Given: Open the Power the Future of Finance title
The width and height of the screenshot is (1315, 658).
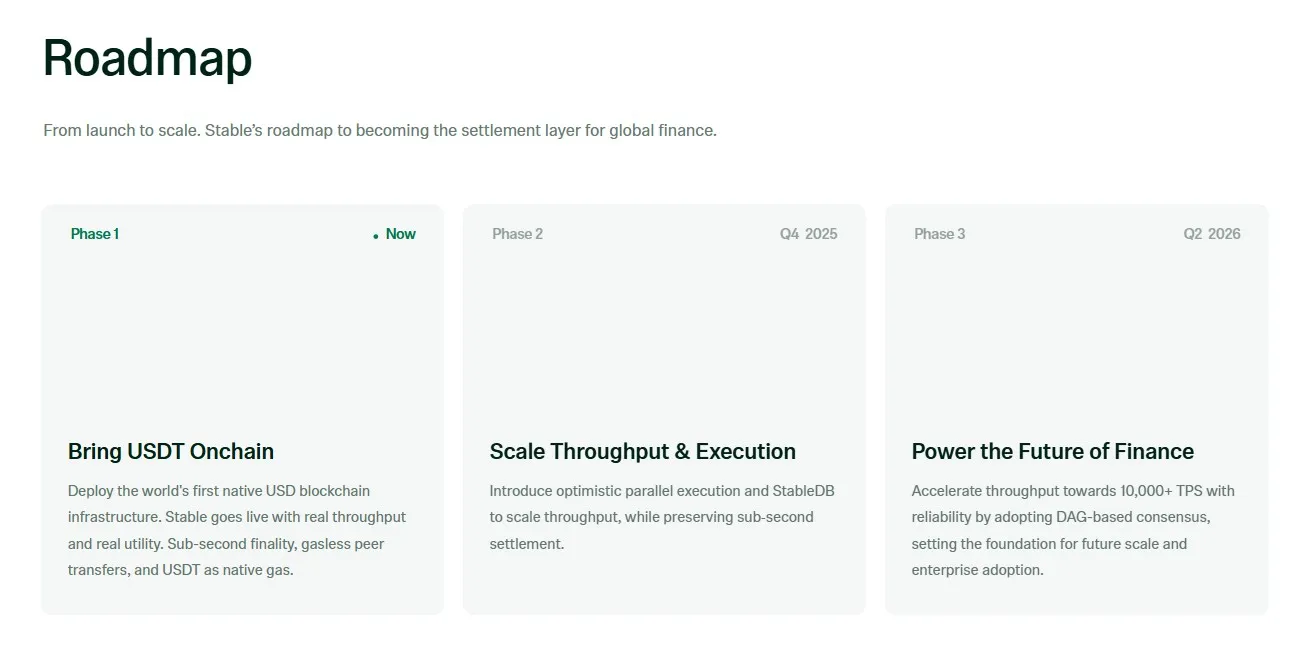Looking at the screenshot, I should point(1052,451).
